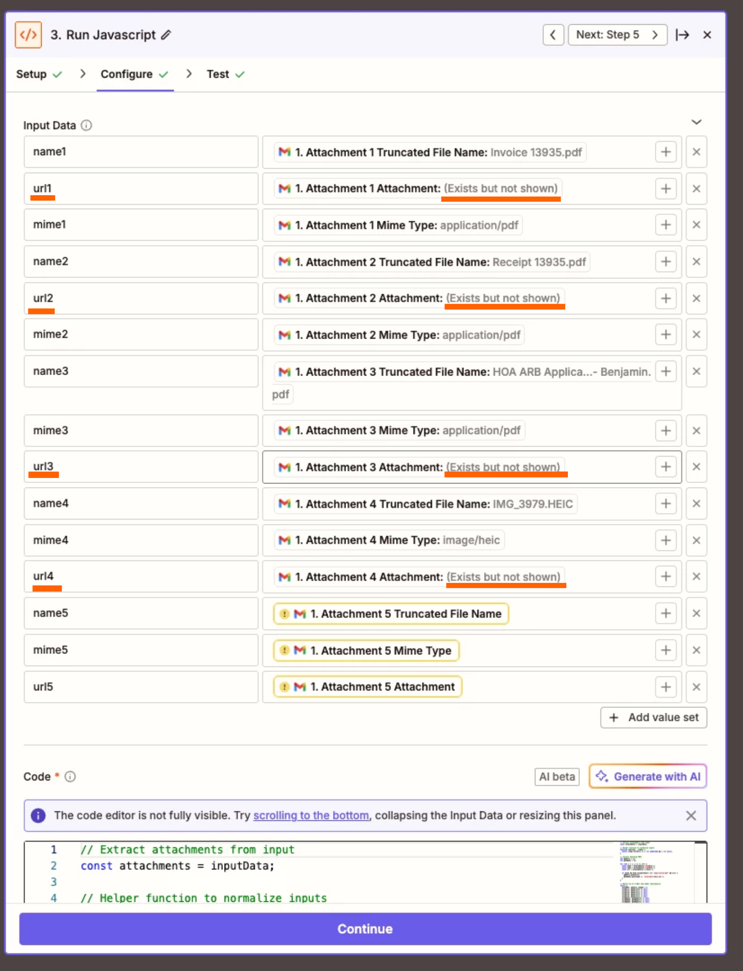Remove the name1 row with X

click(x=697, y=152)
